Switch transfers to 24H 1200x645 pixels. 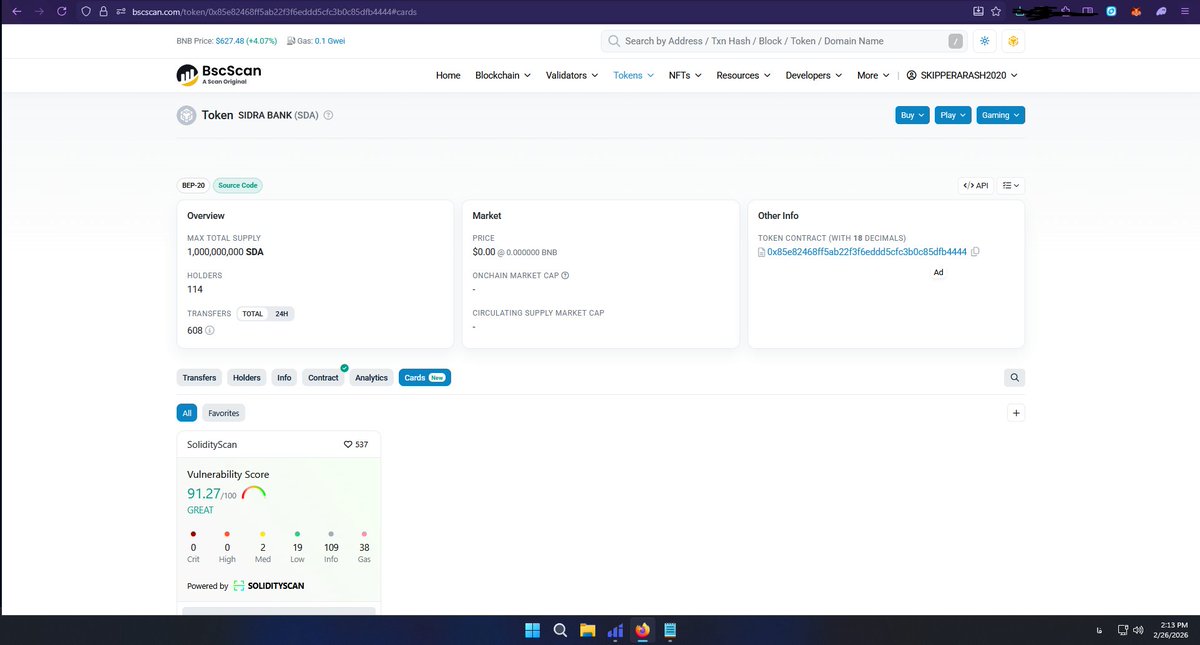click(x=281, y=313)
